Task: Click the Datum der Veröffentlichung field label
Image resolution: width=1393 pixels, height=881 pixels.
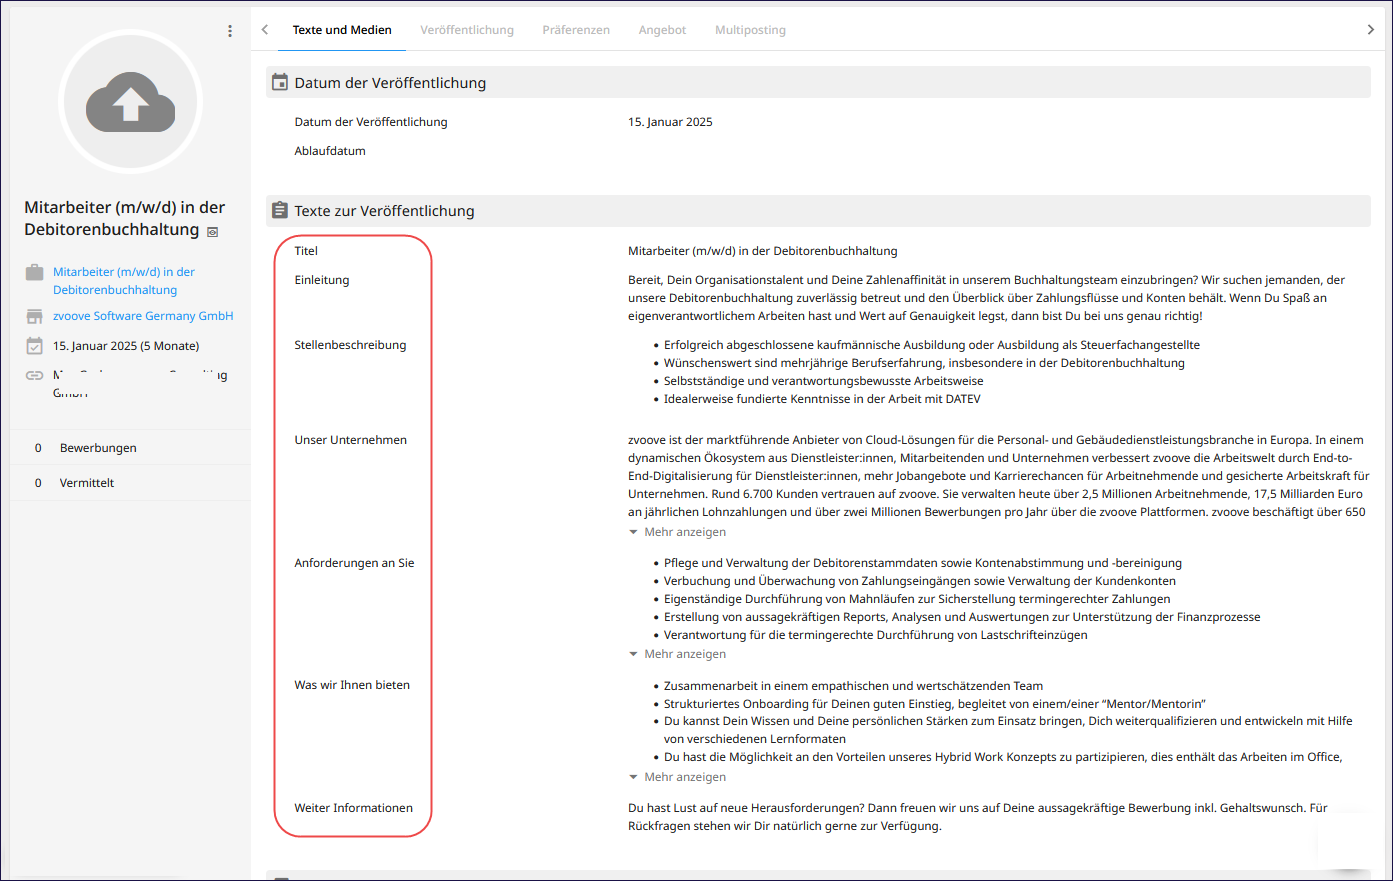Action: coord(371,122)
